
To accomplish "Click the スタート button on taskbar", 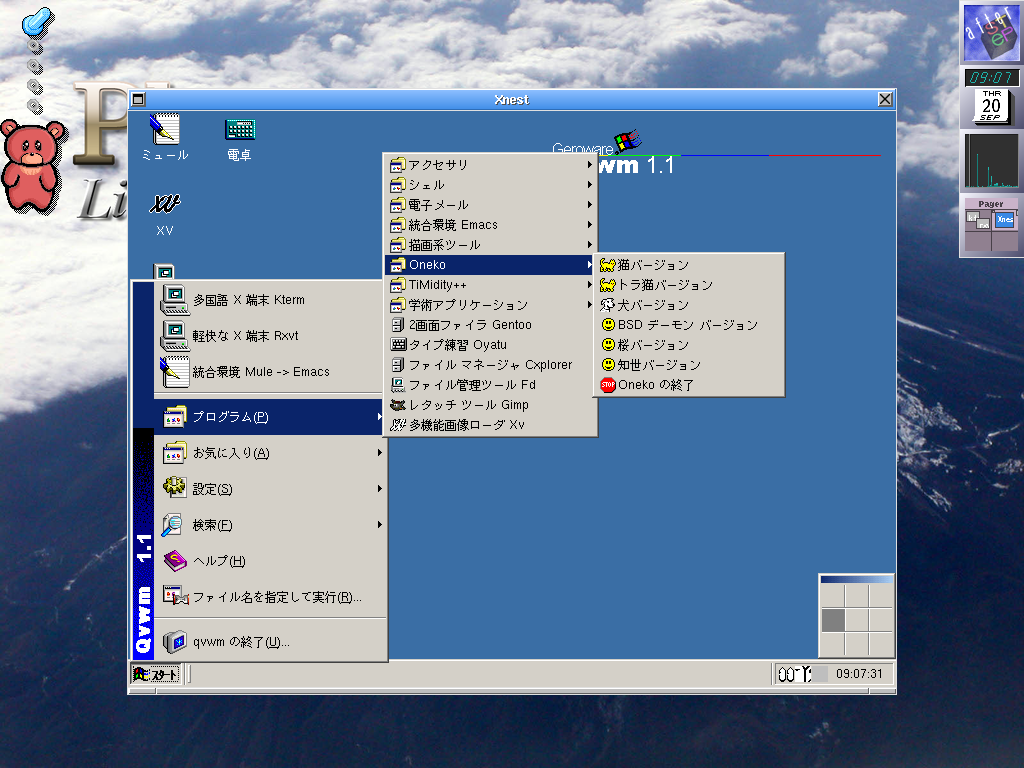I will 155,674.
